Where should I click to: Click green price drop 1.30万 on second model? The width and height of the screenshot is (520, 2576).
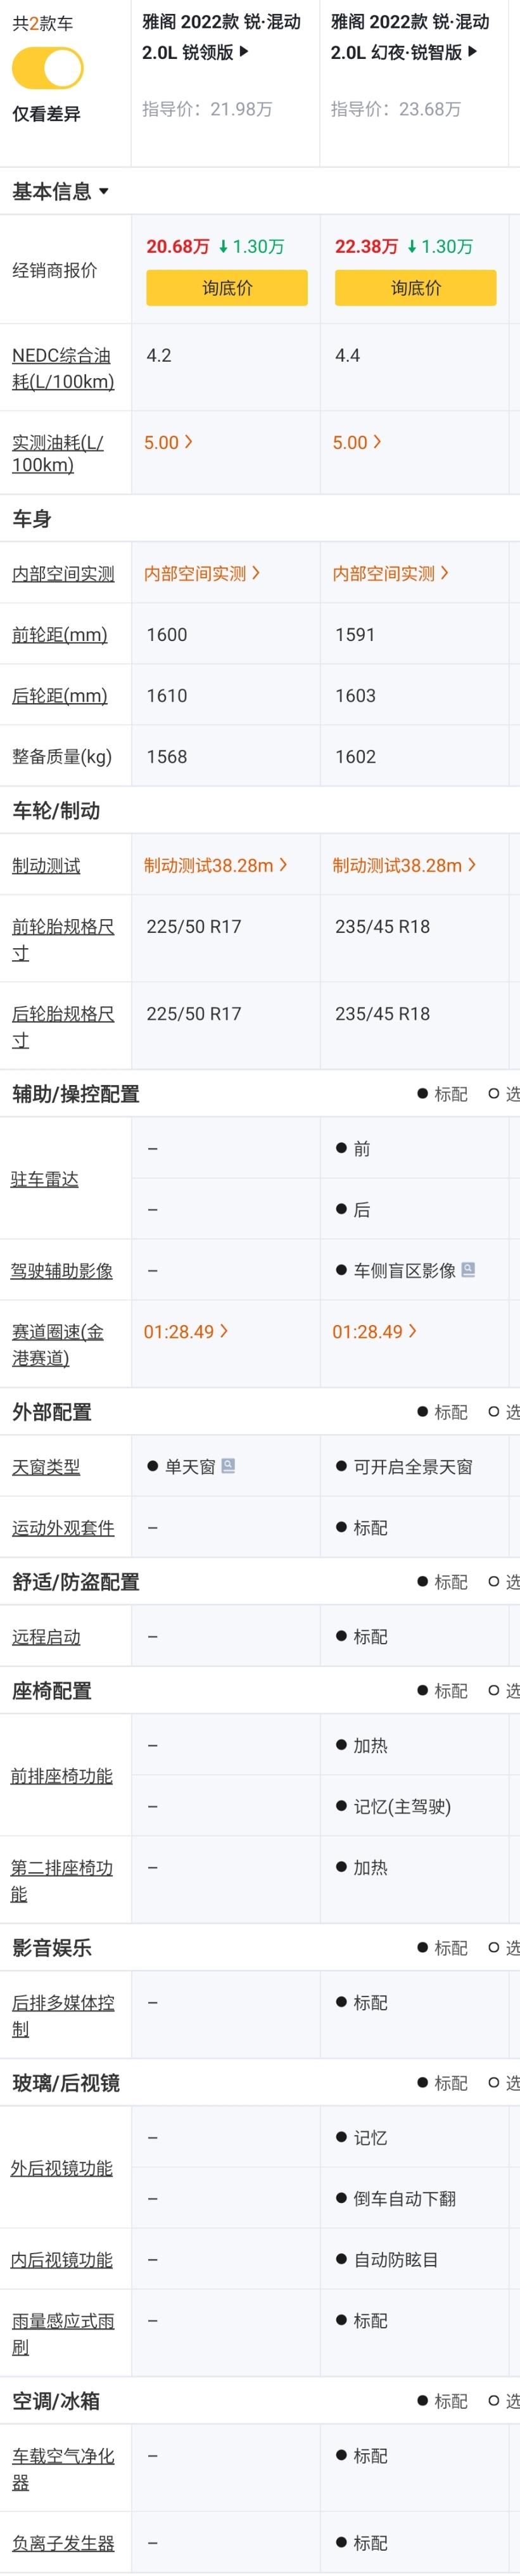pyautogui.click(x=440, y=246)
